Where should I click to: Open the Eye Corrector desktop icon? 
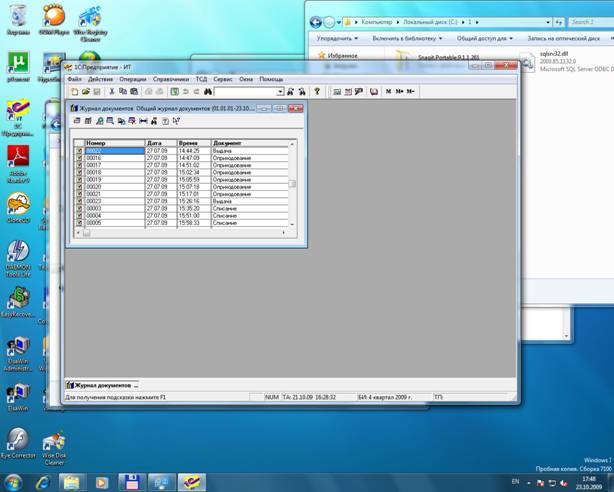(x=18, y=443)
